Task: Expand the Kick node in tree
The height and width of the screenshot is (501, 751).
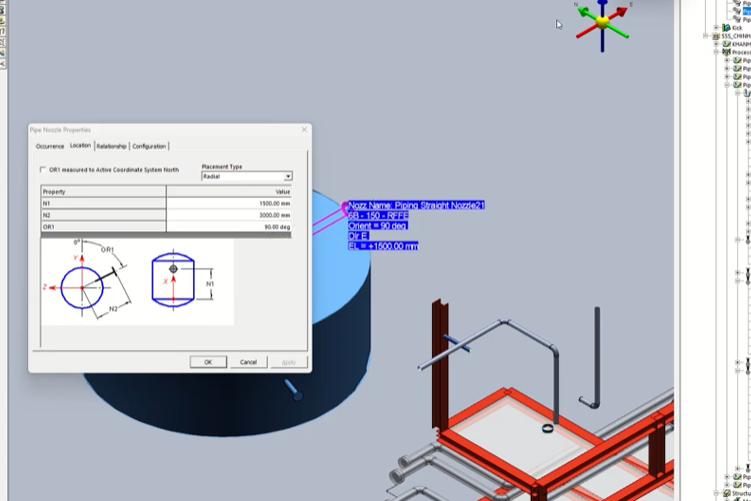Action: click(716, 27)
